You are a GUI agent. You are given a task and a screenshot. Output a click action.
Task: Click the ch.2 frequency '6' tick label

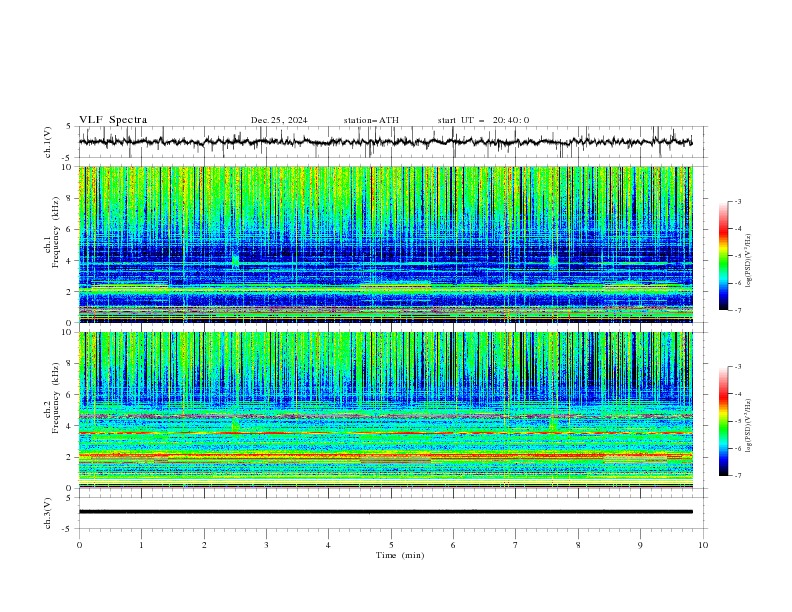(x=71, y=395)
